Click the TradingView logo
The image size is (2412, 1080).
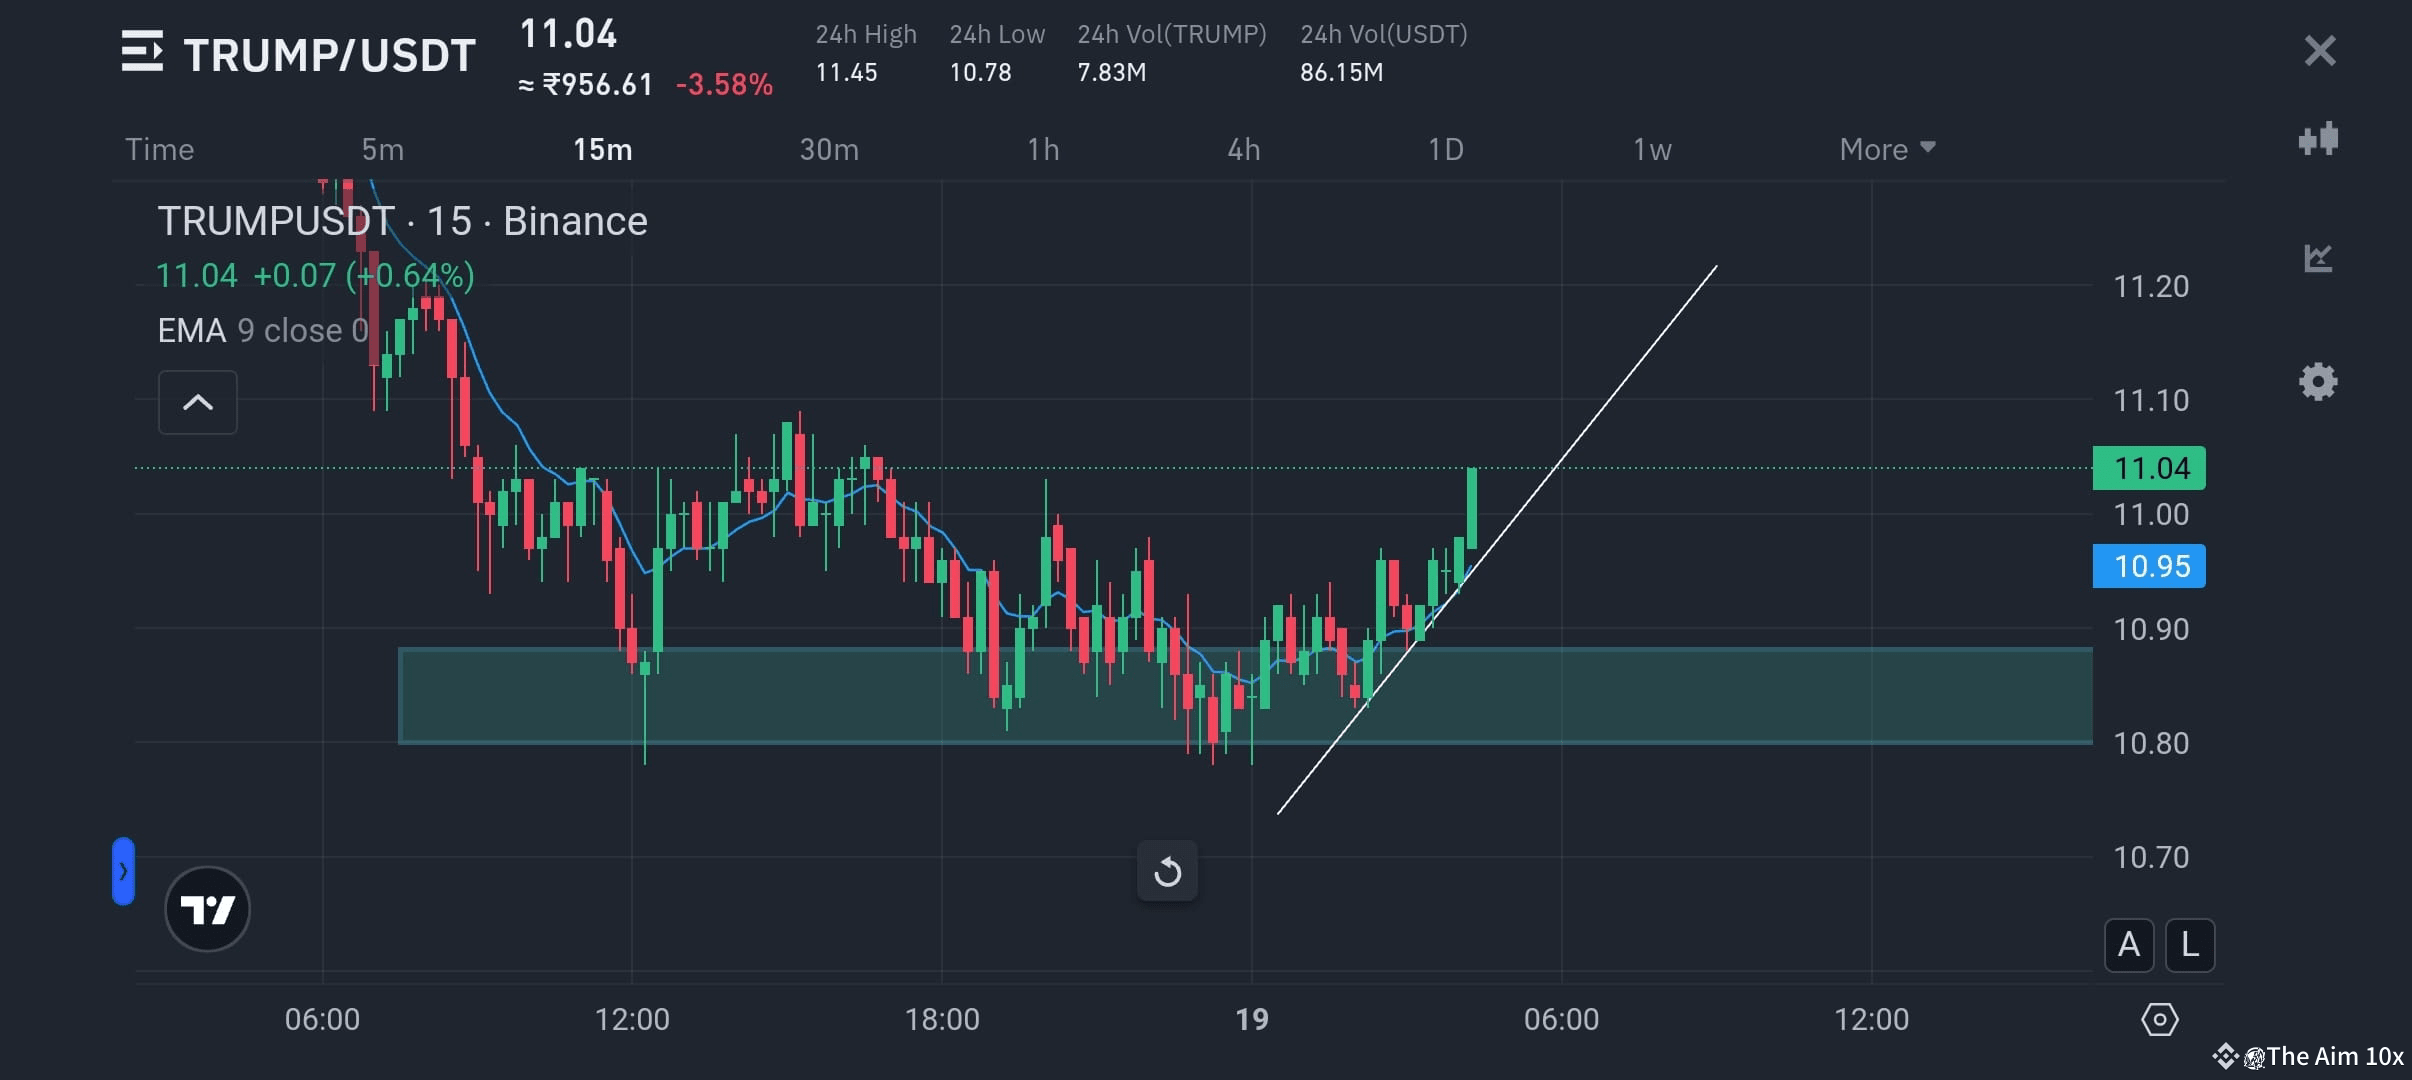(x=206, y=908)
